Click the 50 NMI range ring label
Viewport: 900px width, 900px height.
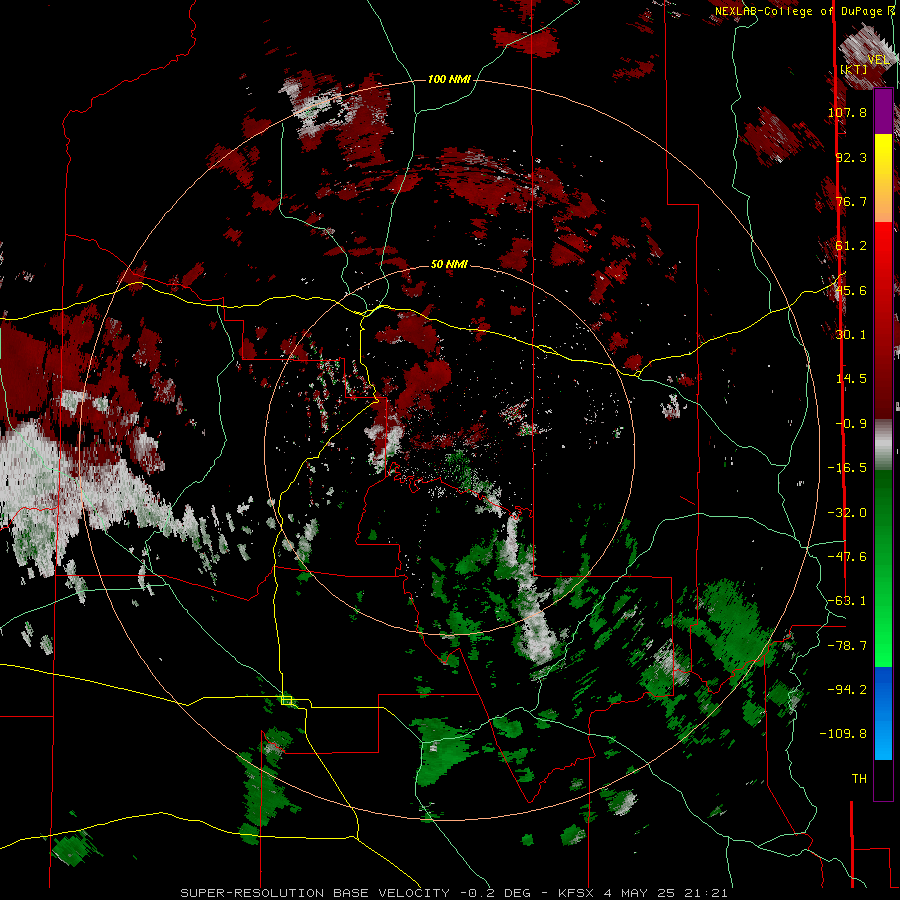[449, 264]
